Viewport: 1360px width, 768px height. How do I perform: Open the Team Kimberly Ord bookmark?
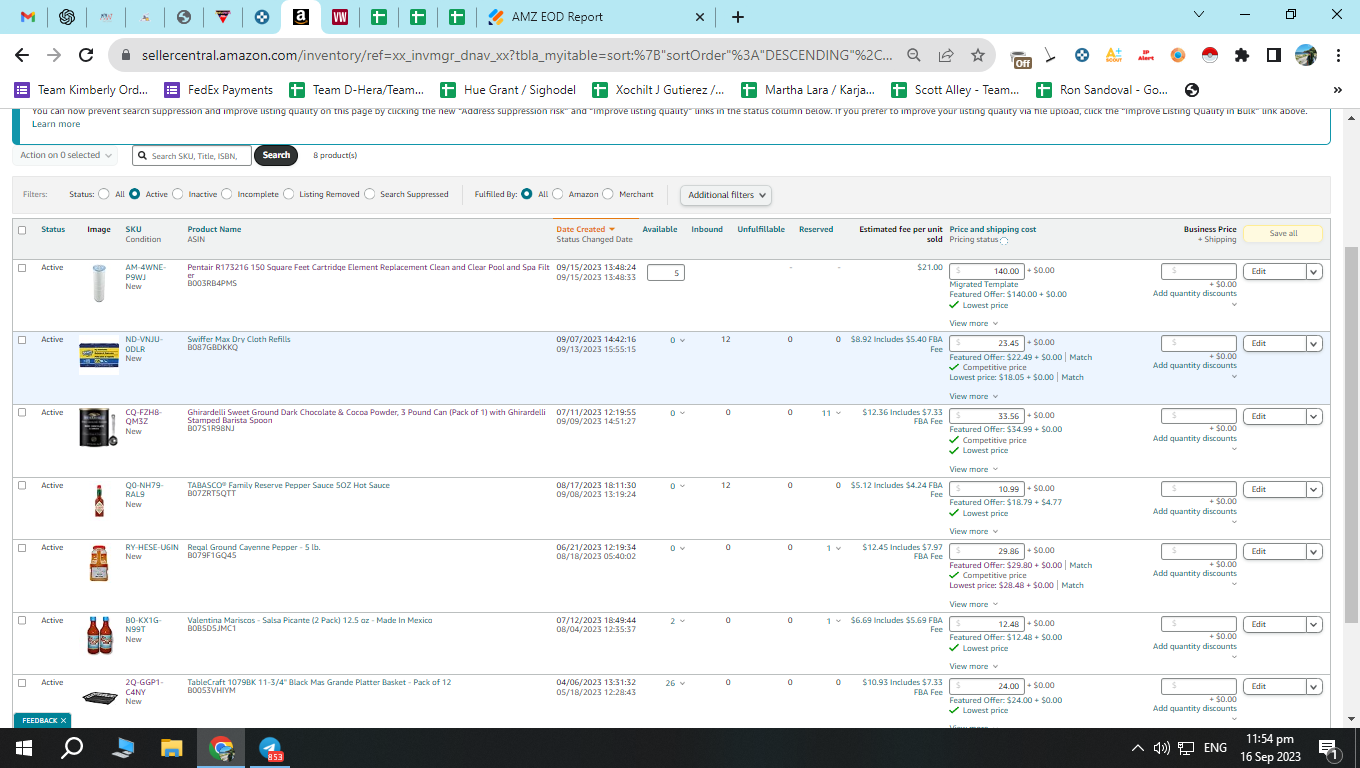[82, 90]
